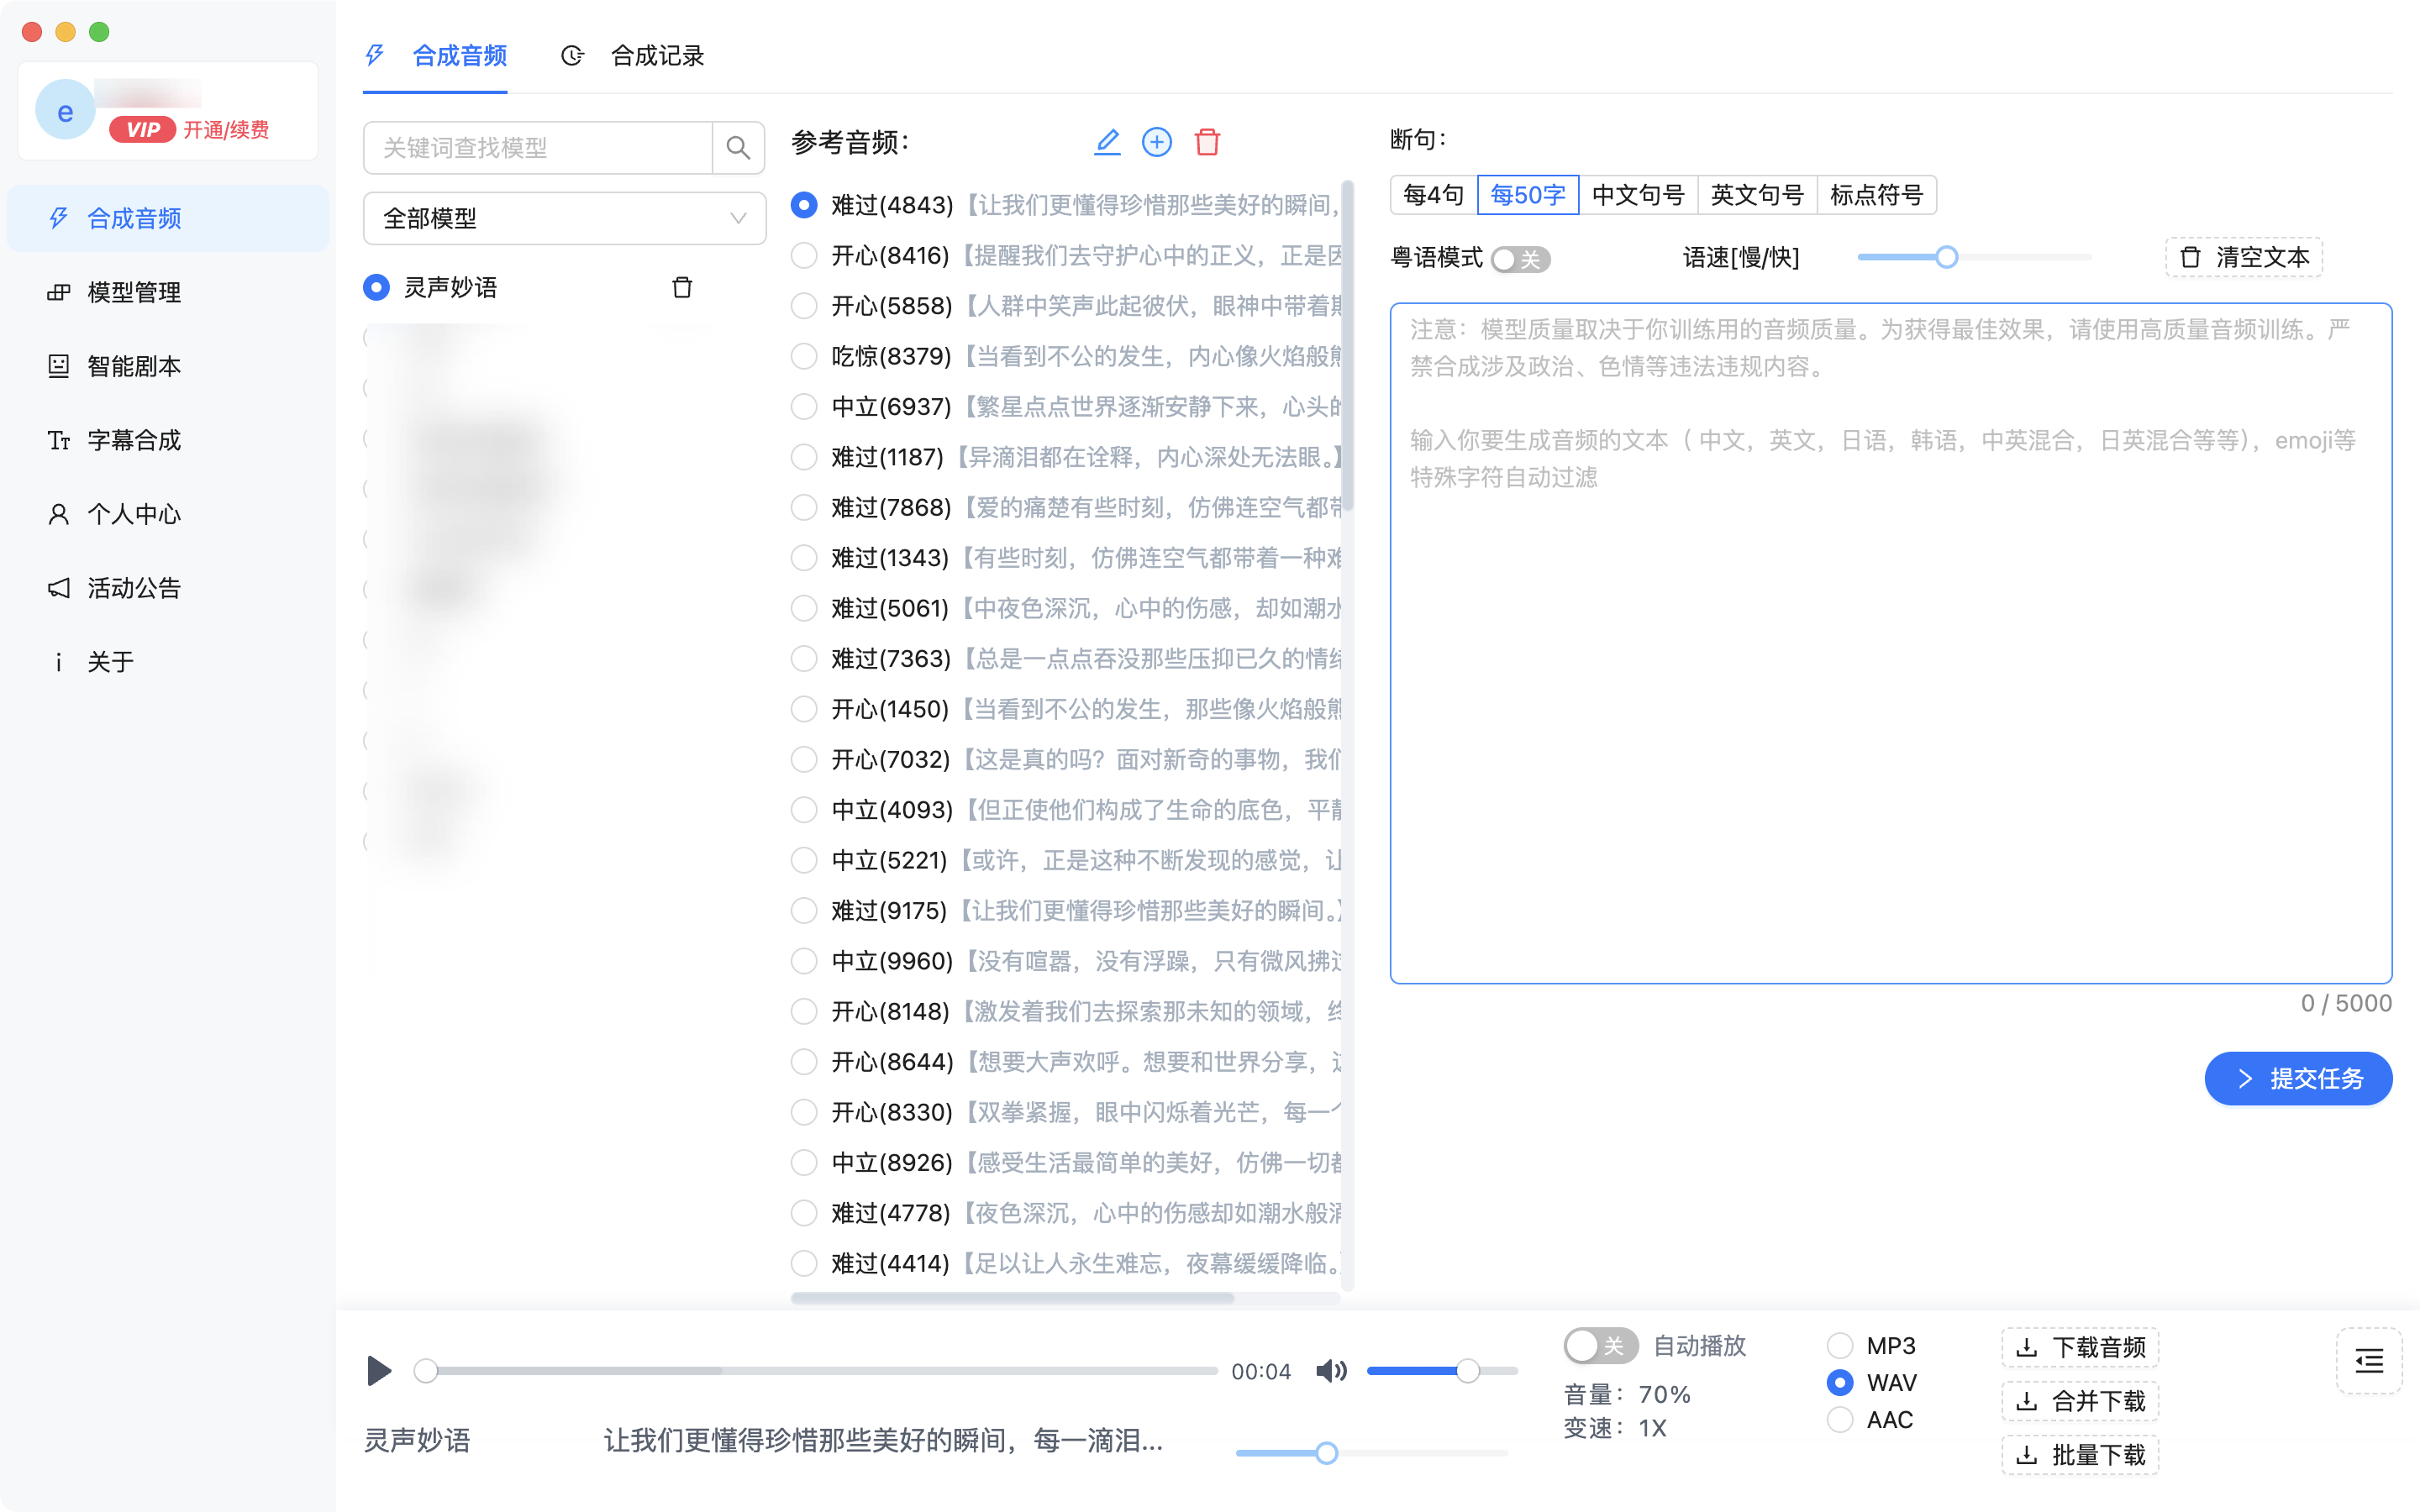
Task: Open 关于 in the sidebar
Action: click(168, 662)
